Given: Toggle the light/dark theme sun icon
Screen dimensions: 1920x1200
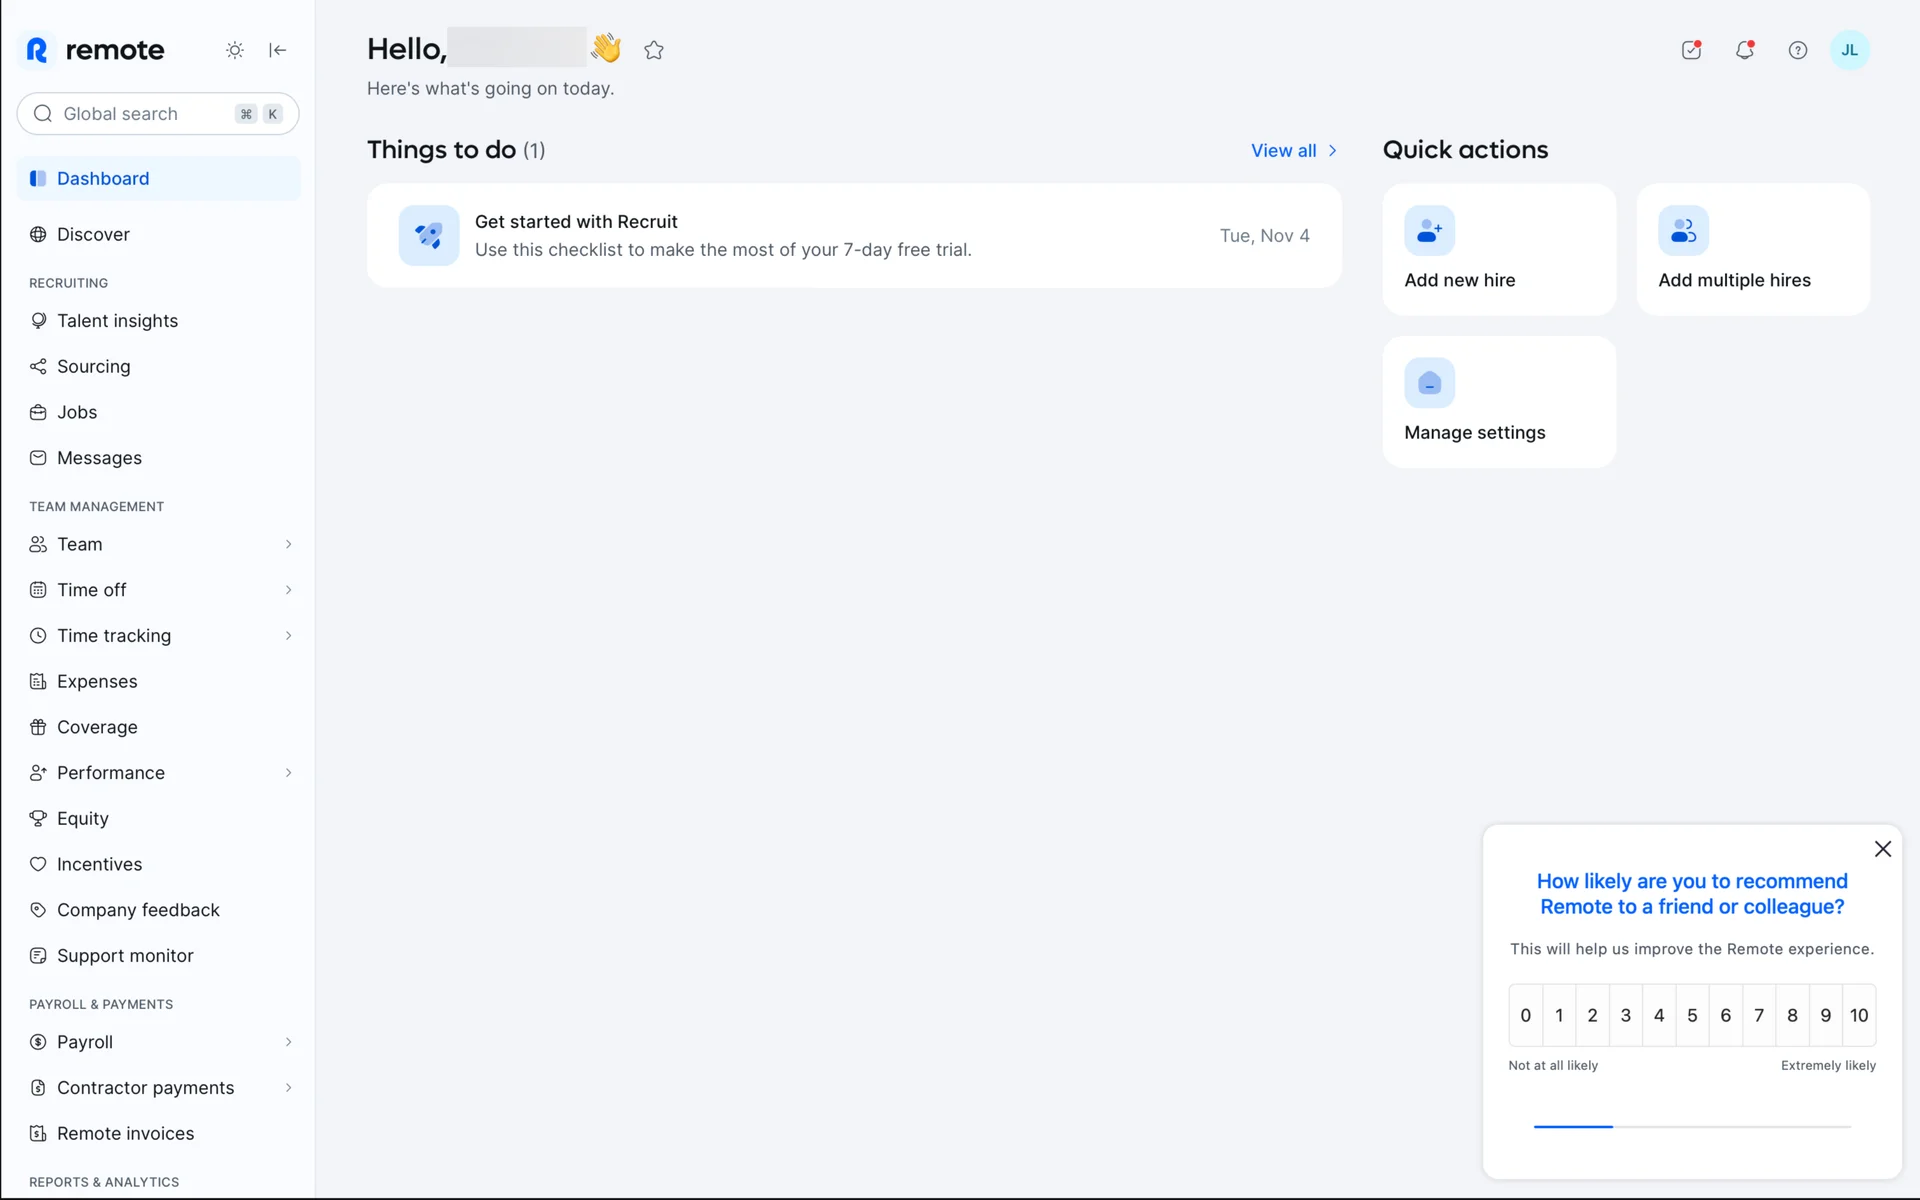Looking at the screenshot, I should (234, 50).
